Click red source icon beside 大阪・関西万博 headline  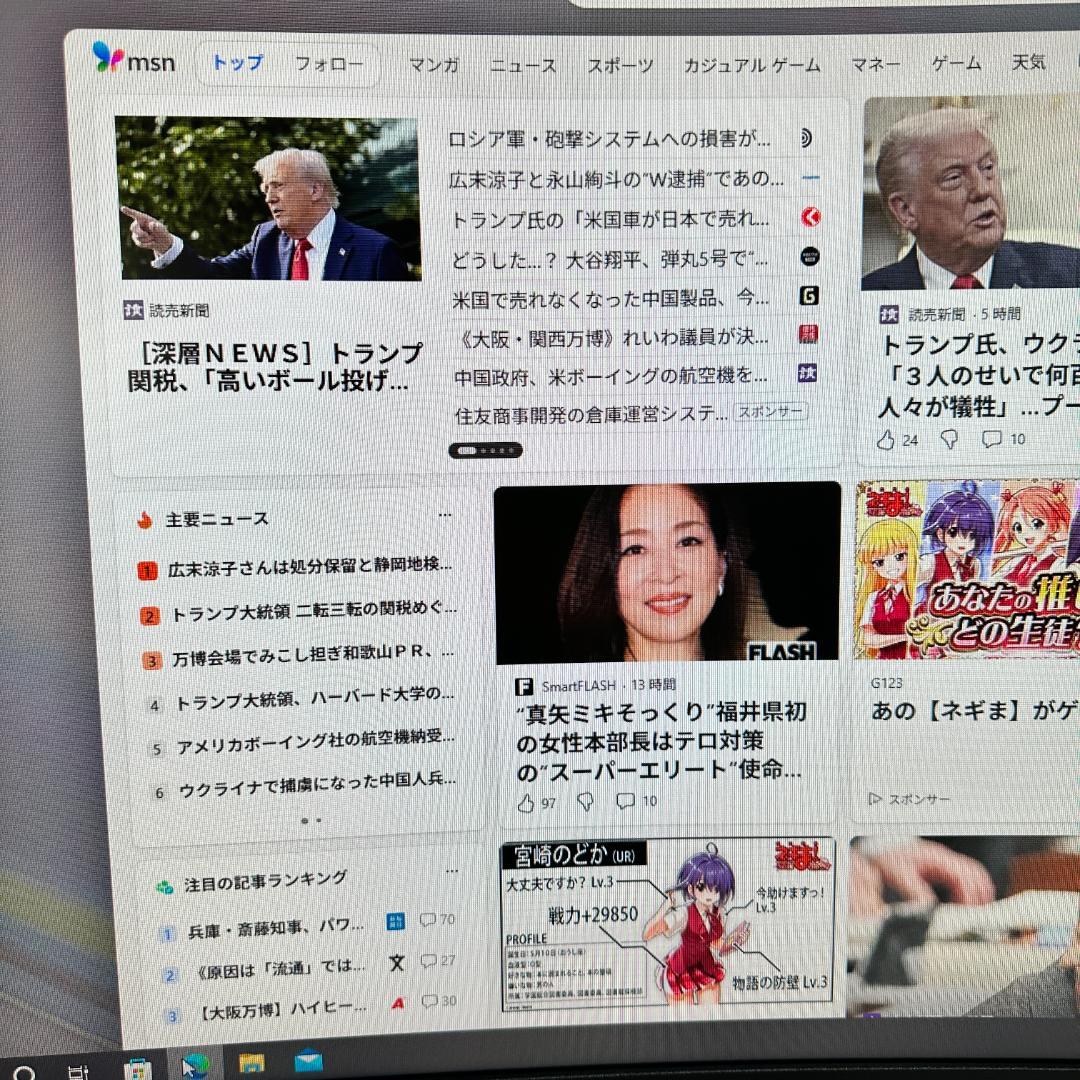[807, 334]
